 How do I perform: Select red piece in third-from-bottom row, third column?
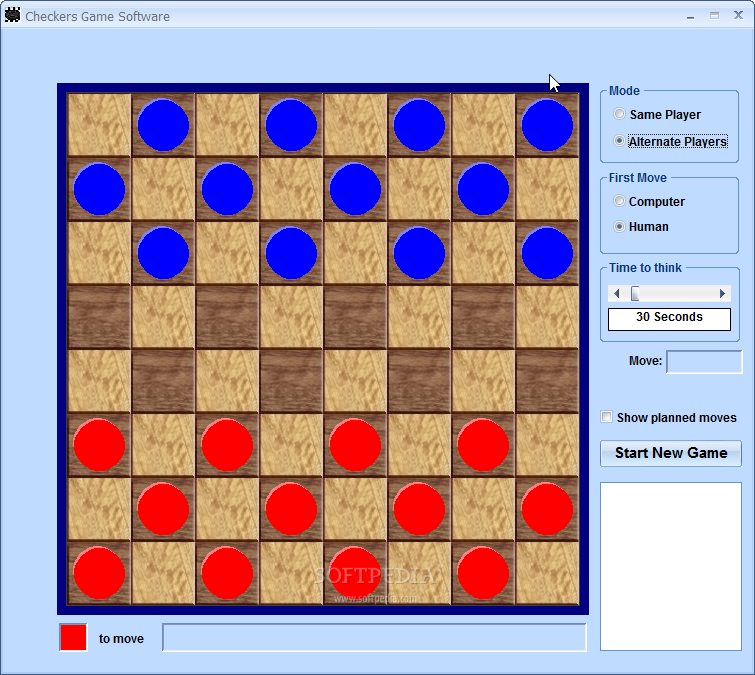(x=227, y=445)
